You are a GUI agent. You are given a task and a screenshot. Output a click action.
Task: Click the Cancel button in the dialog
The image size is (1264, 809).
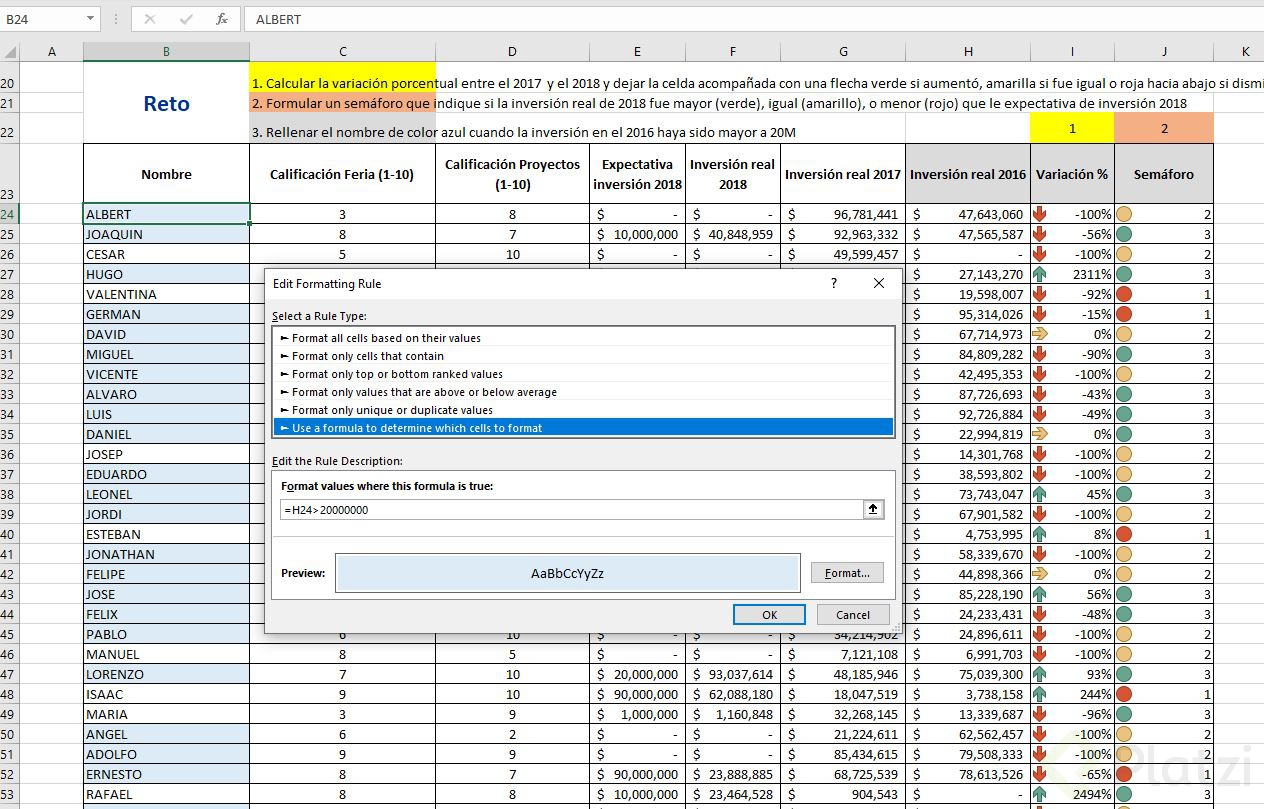click(x=852, y=615)
